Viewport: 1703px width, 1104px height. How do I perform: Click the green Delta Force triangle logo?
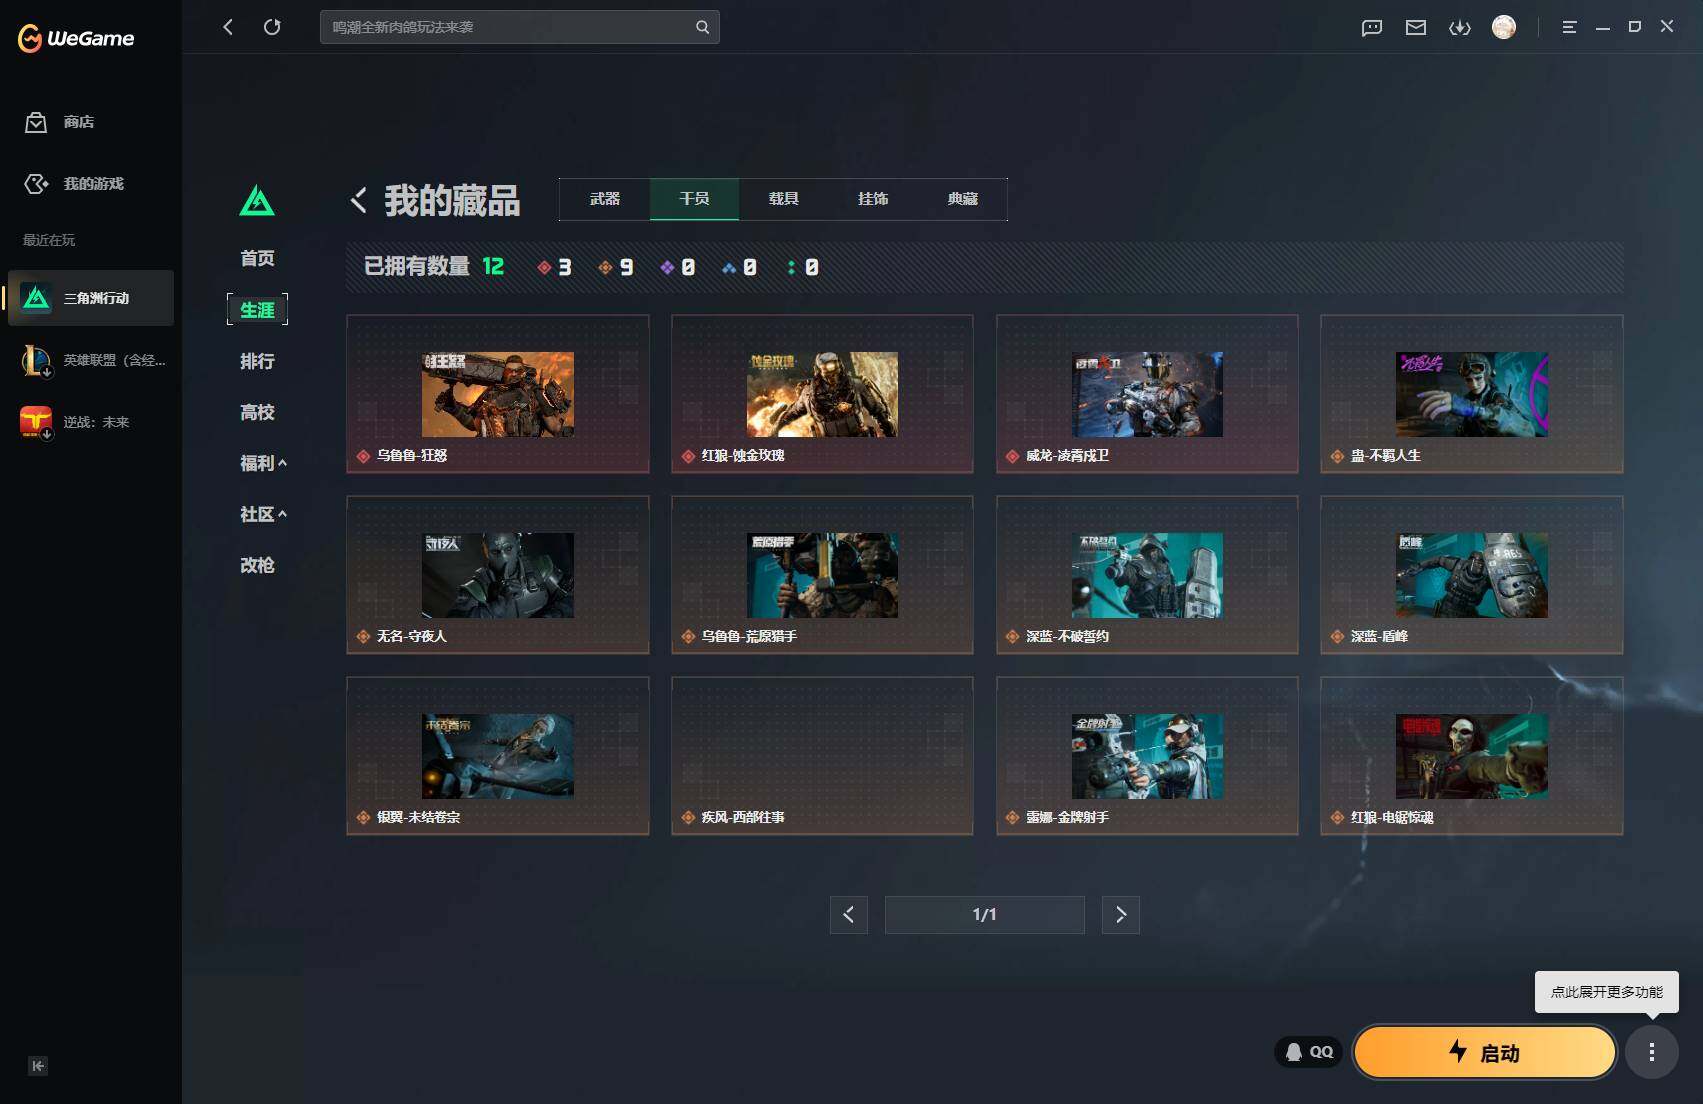(x=257, y=200)
